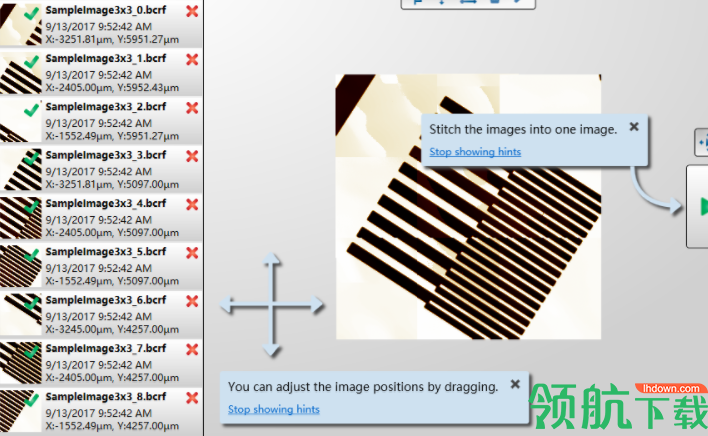Remove SampleImage3x3_1.bcrf with its red X
The width and height of the screenshot is (708, 436).
192,60
